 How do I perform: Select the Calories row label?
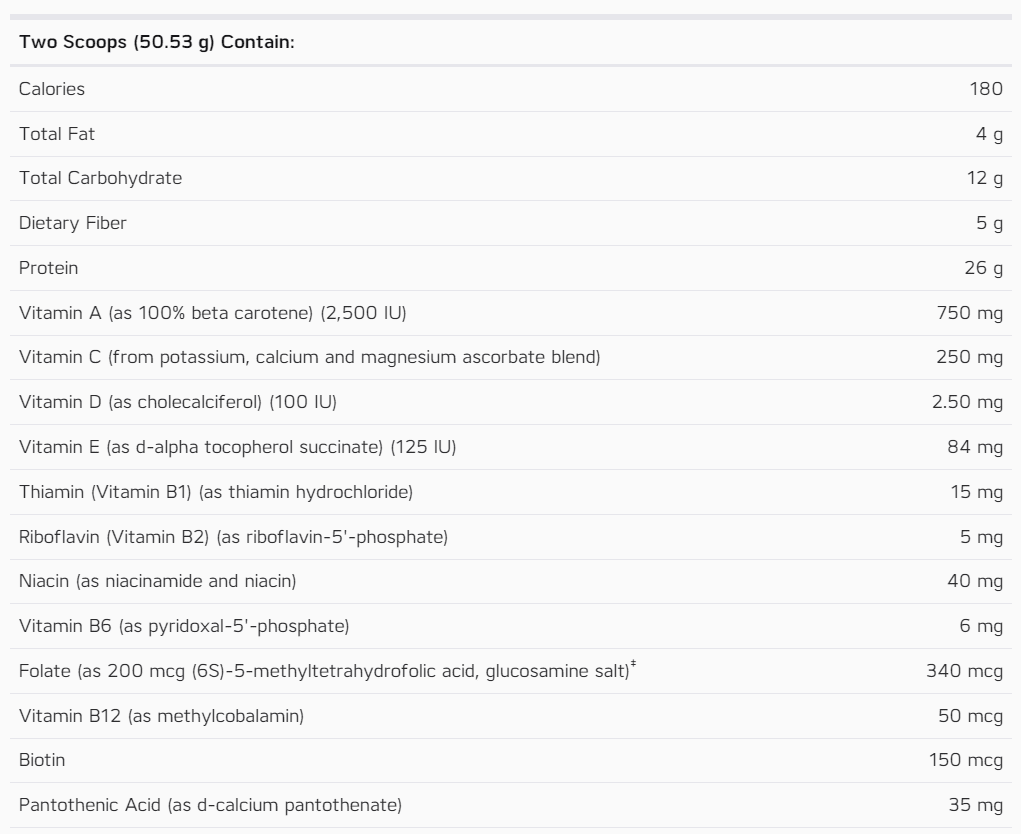pos(51,89)
